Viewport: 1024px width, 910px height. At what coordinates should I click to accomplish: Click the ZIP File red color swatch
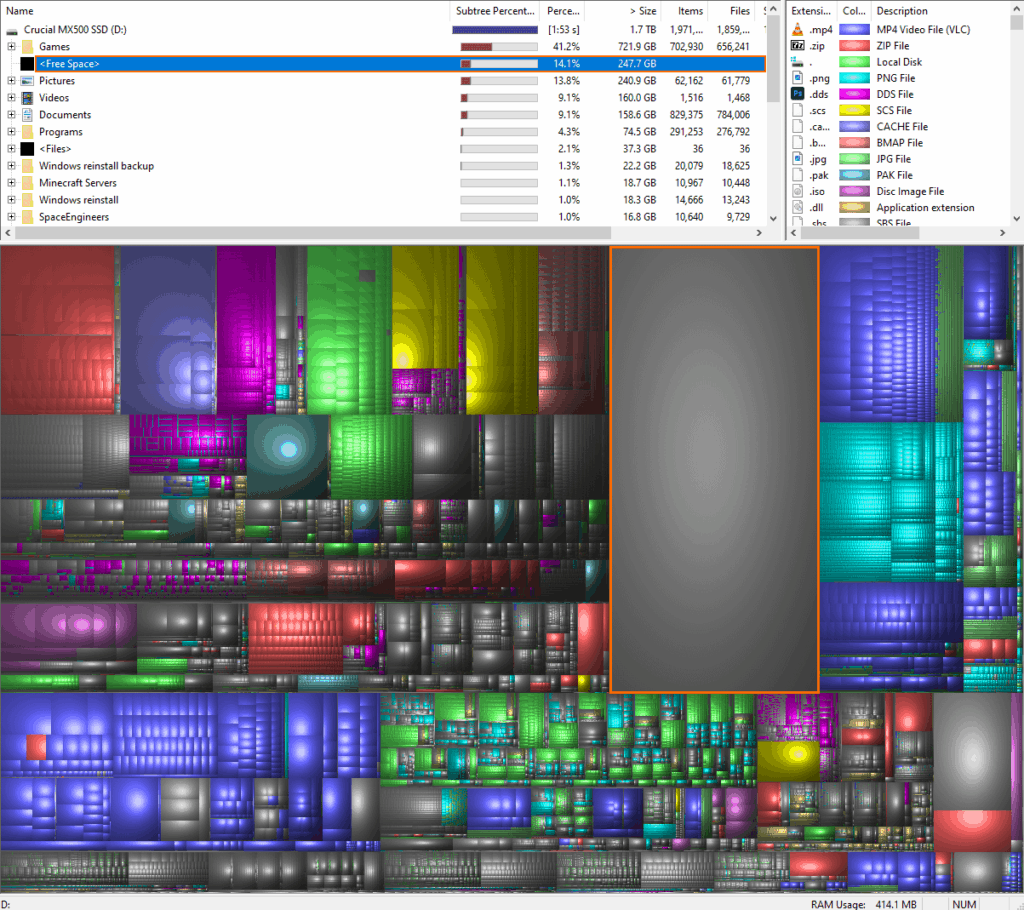(854, 46)
